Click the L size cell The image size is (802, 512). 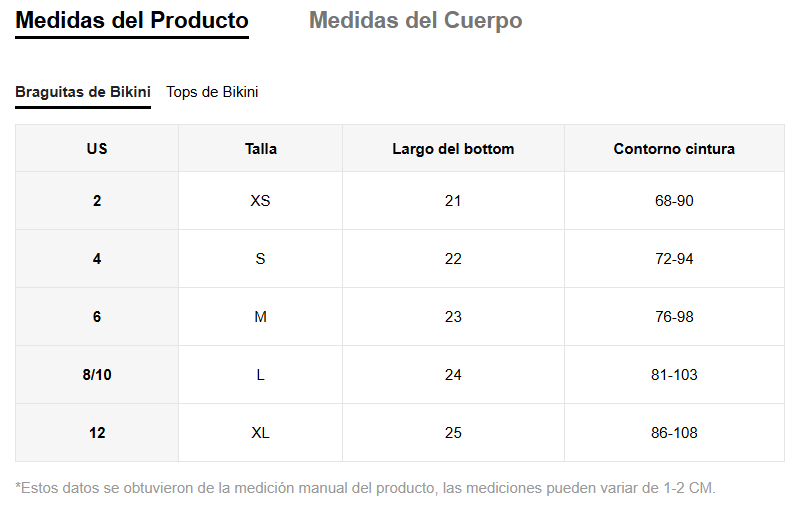coord(260,375)
